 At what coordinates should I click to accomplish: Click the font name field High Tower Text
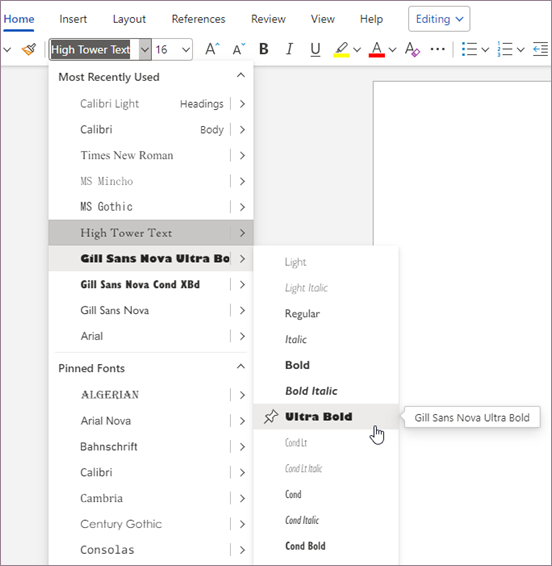click(94, 49)
